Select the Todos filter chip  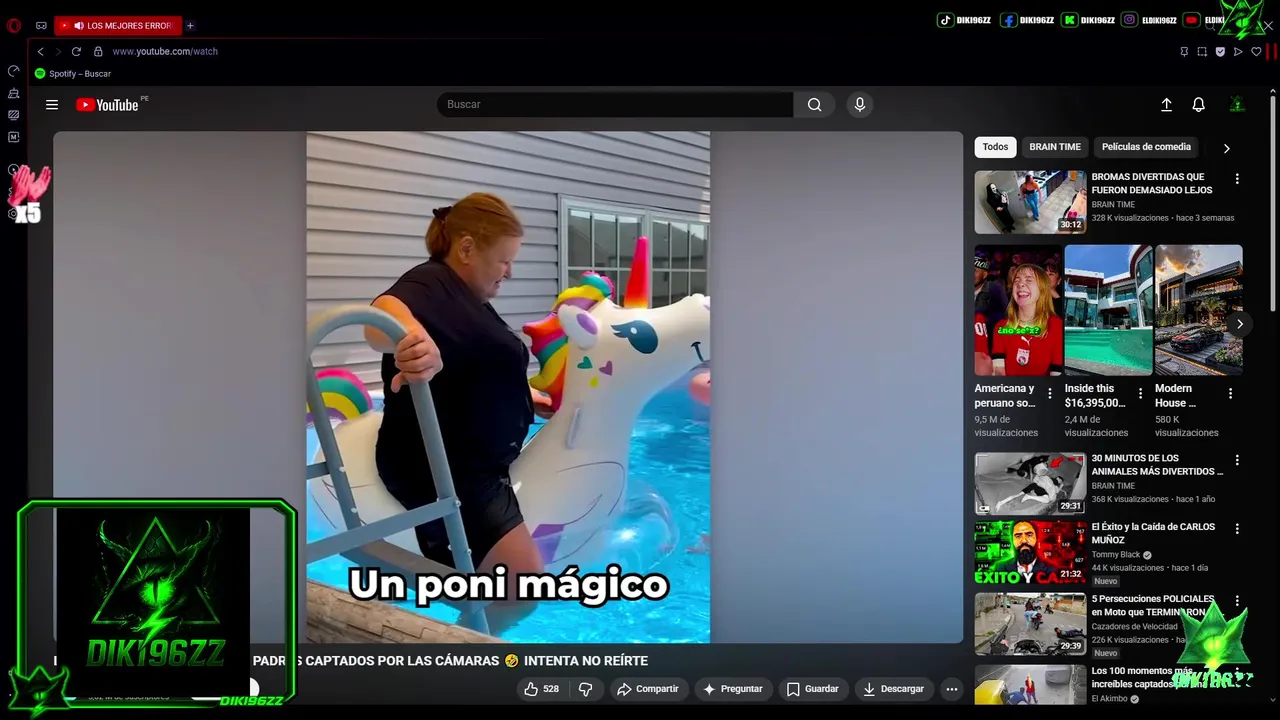click(995, 147)
